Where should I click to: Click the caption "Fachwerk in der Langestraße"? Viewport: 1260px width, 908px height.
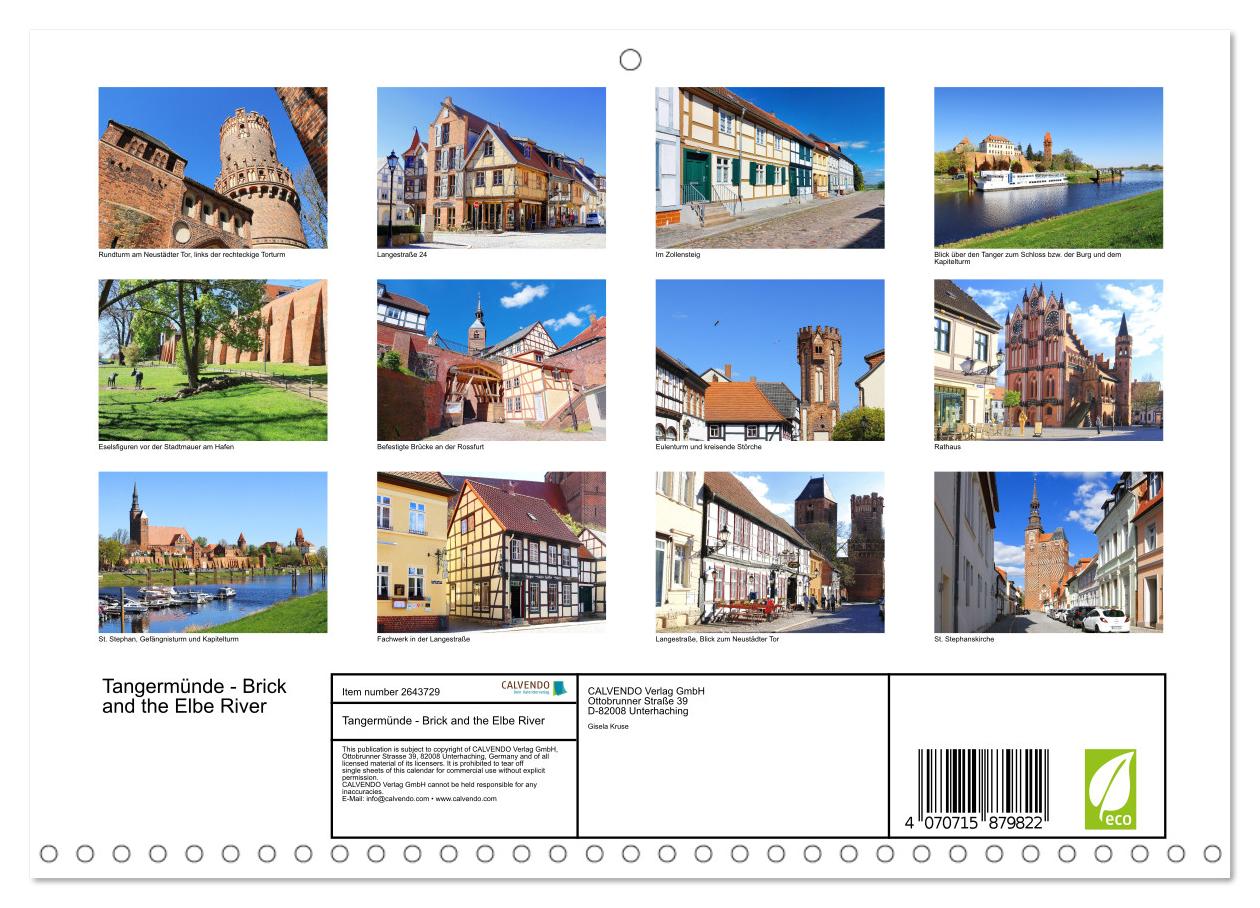[423, 639]
